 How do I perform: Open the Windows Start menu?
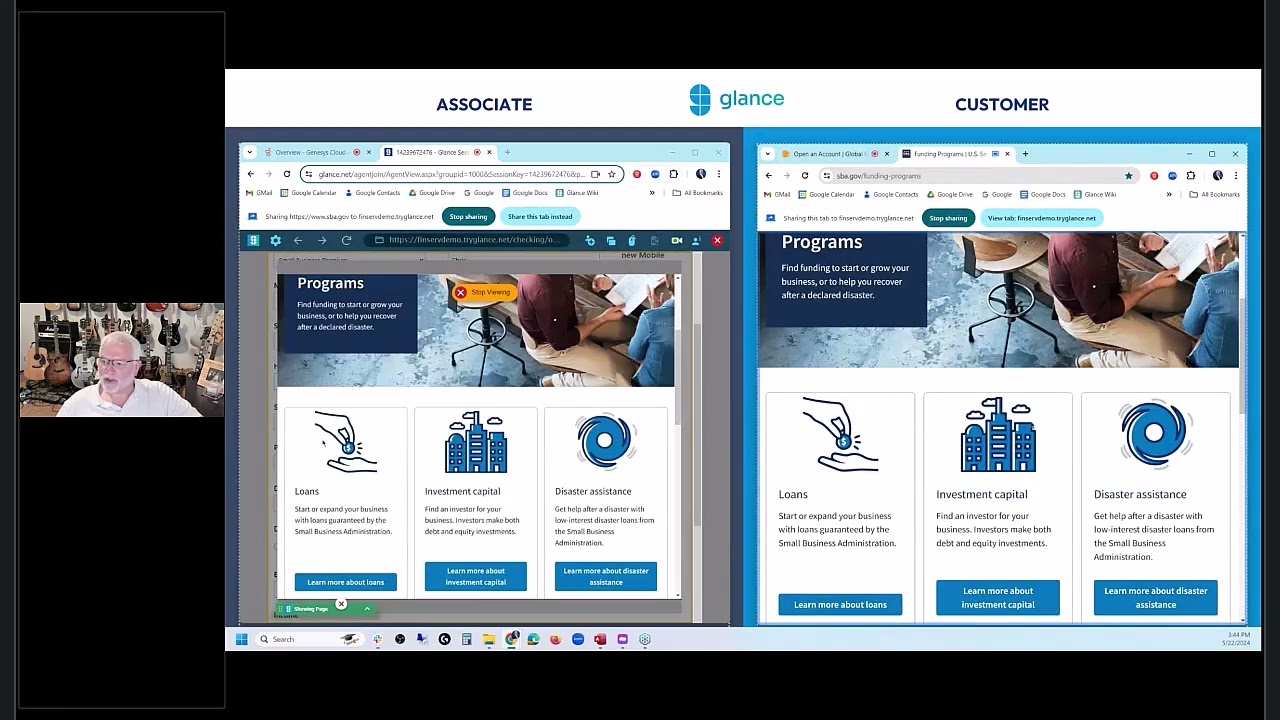[241, 639]
